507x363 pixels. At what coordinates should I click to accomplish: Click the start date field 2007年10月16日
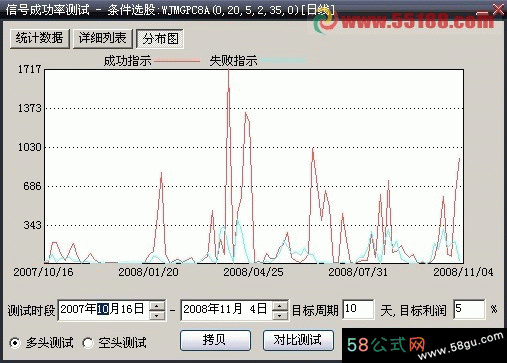tap(103, 310)
